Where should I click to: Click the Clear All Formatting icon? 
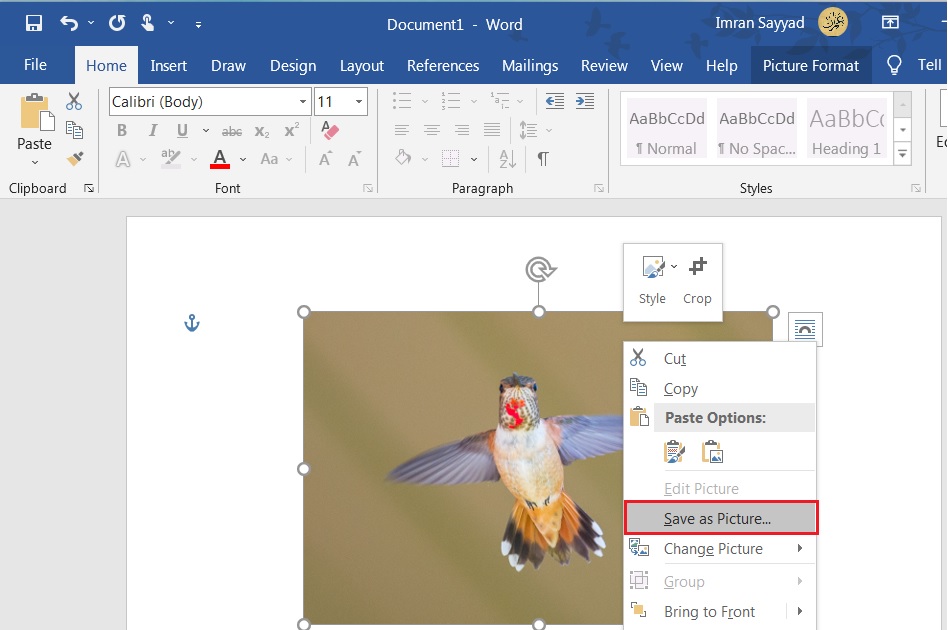[329, 131]
